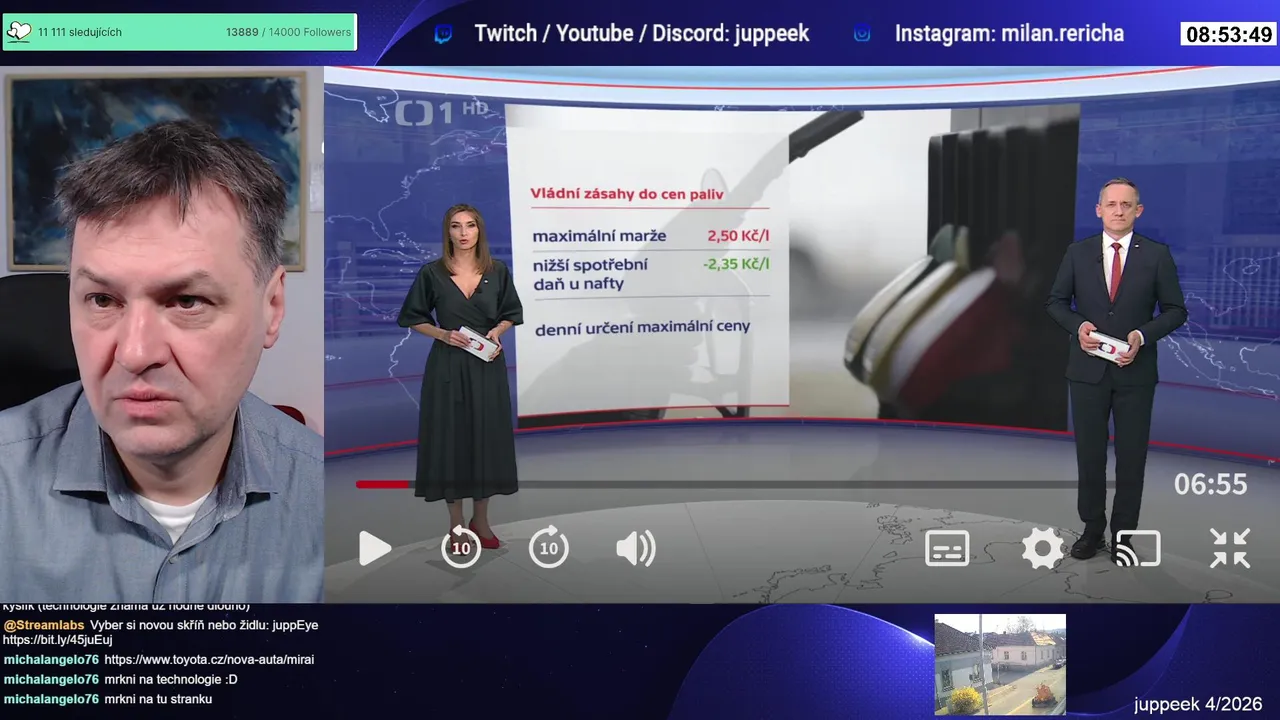Skip forward 10 seconds

click(549, 547)
